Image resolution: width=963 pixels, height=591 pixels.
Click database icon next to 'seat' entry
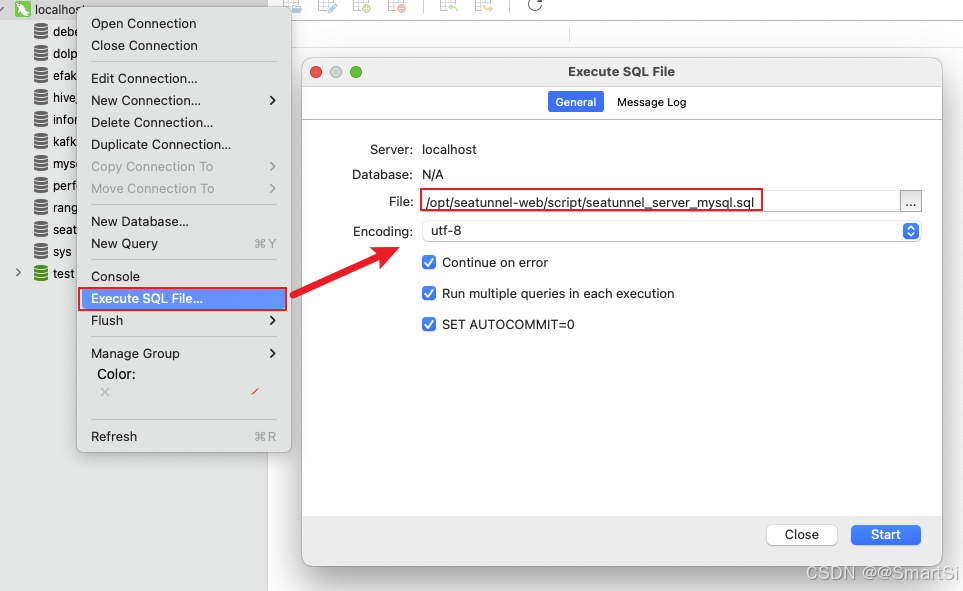click(41, 229)
